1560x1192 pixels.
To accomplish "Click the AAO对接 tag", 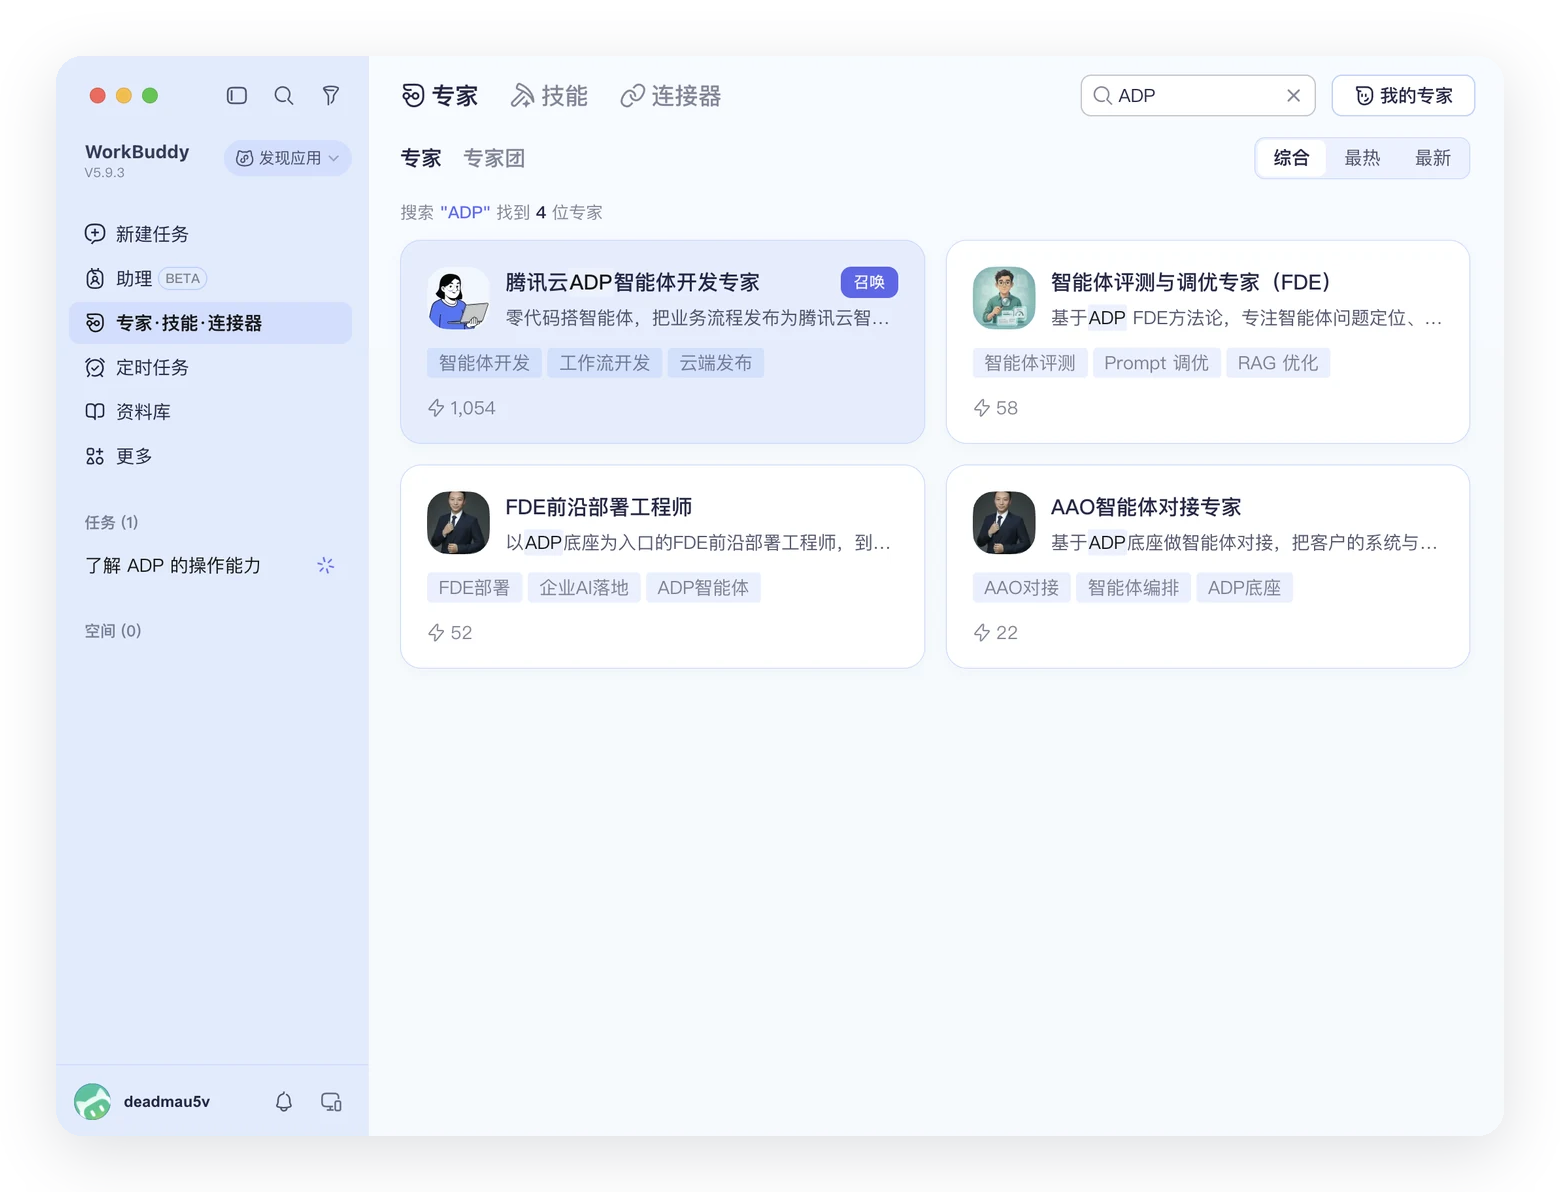I will (x=1021, y=588).
